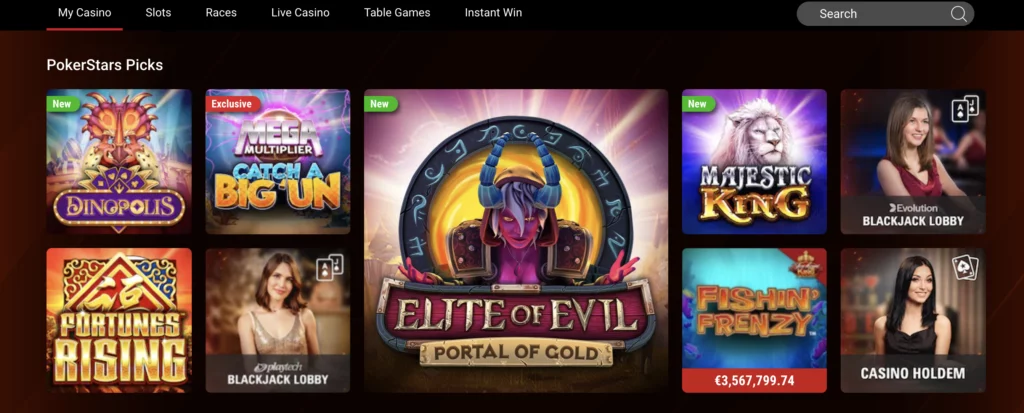Select the My Casino tab
Image resolution: width=1024 pixels, height=413 pixels.
(x=84, y=12)
